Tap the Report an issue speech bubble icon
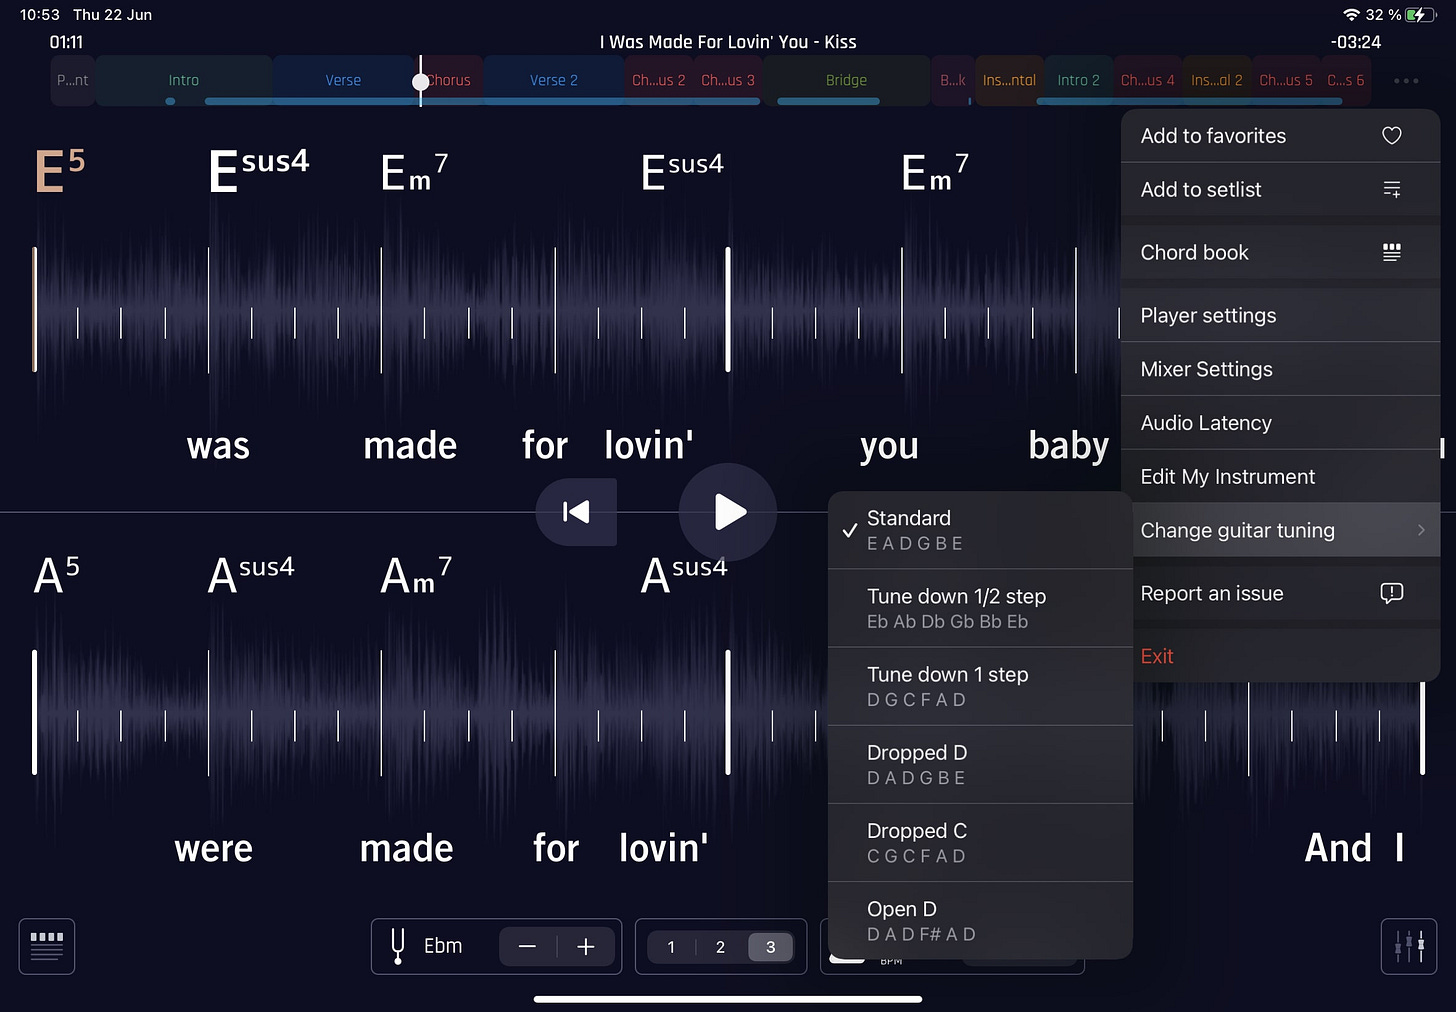 1391,593
